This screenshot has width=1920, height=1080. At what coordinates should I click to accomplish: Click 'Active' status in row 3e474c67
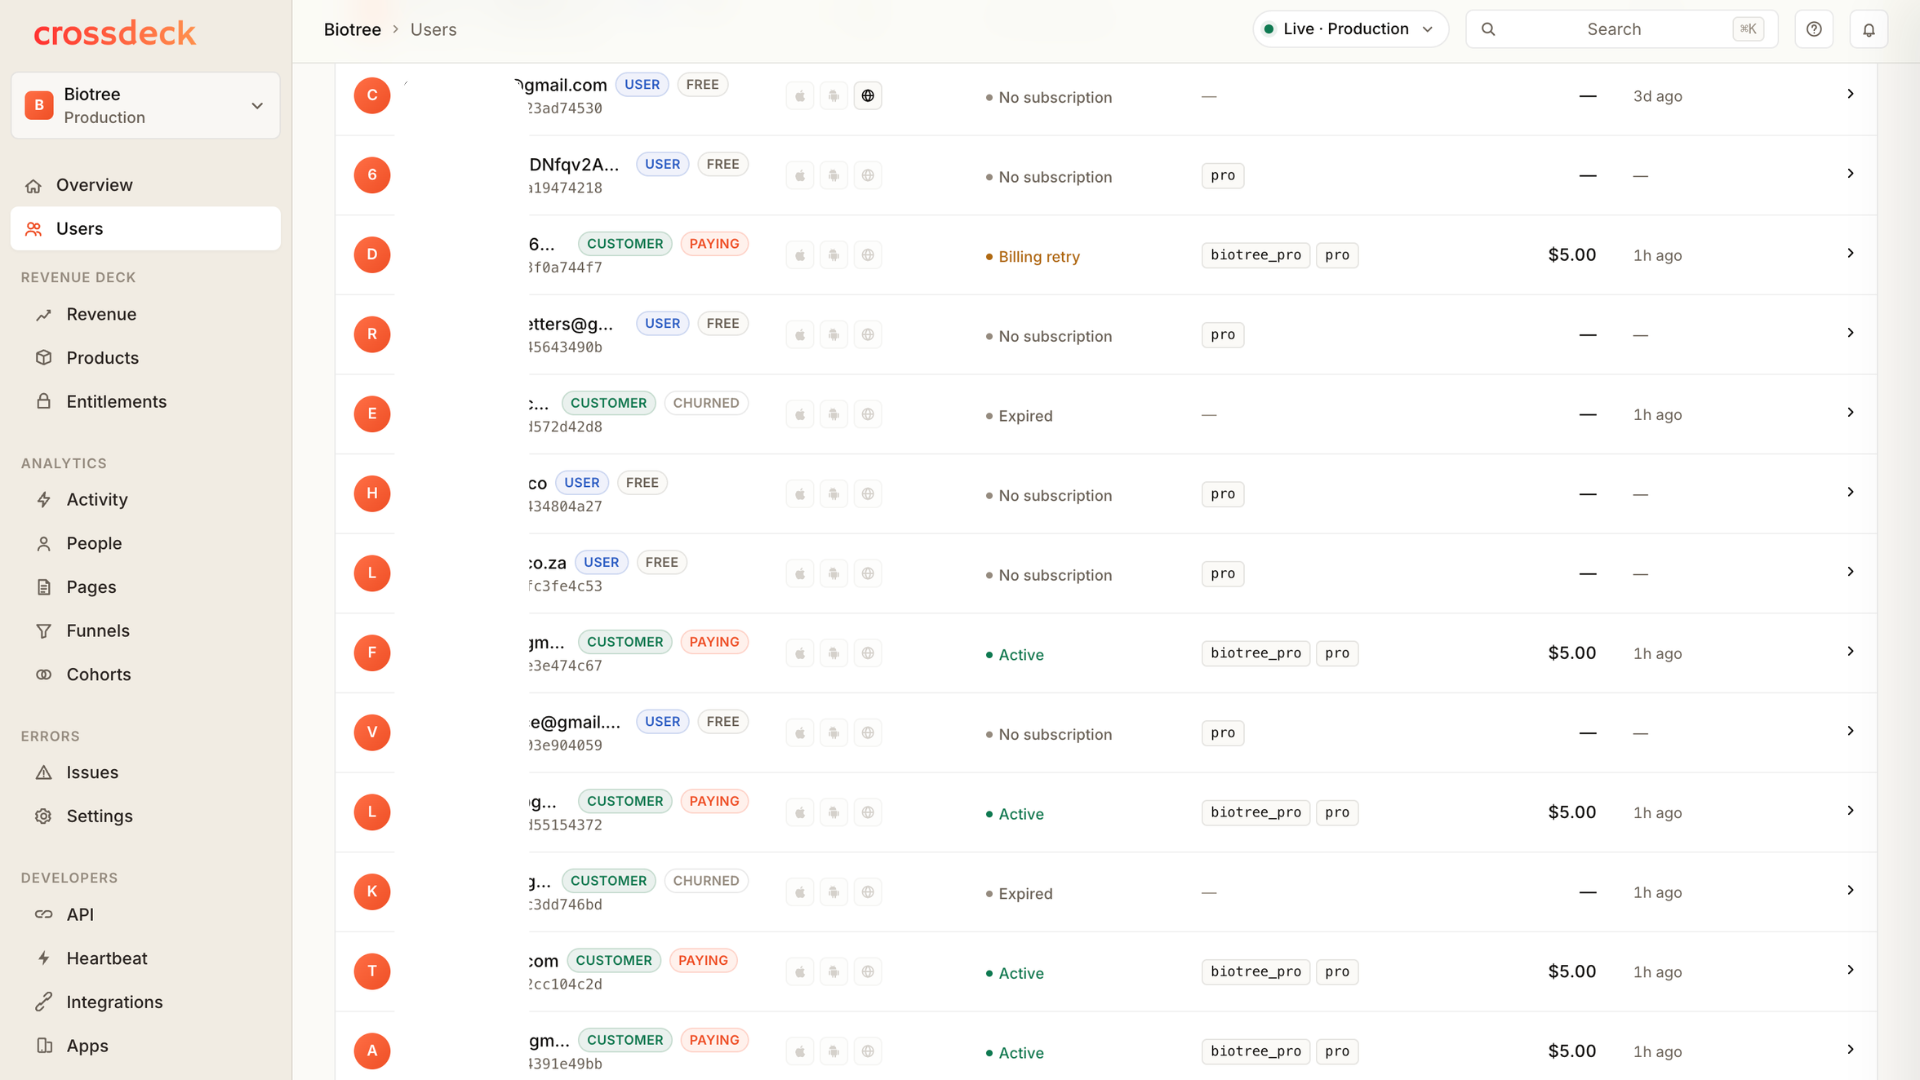coord(1021,655)
